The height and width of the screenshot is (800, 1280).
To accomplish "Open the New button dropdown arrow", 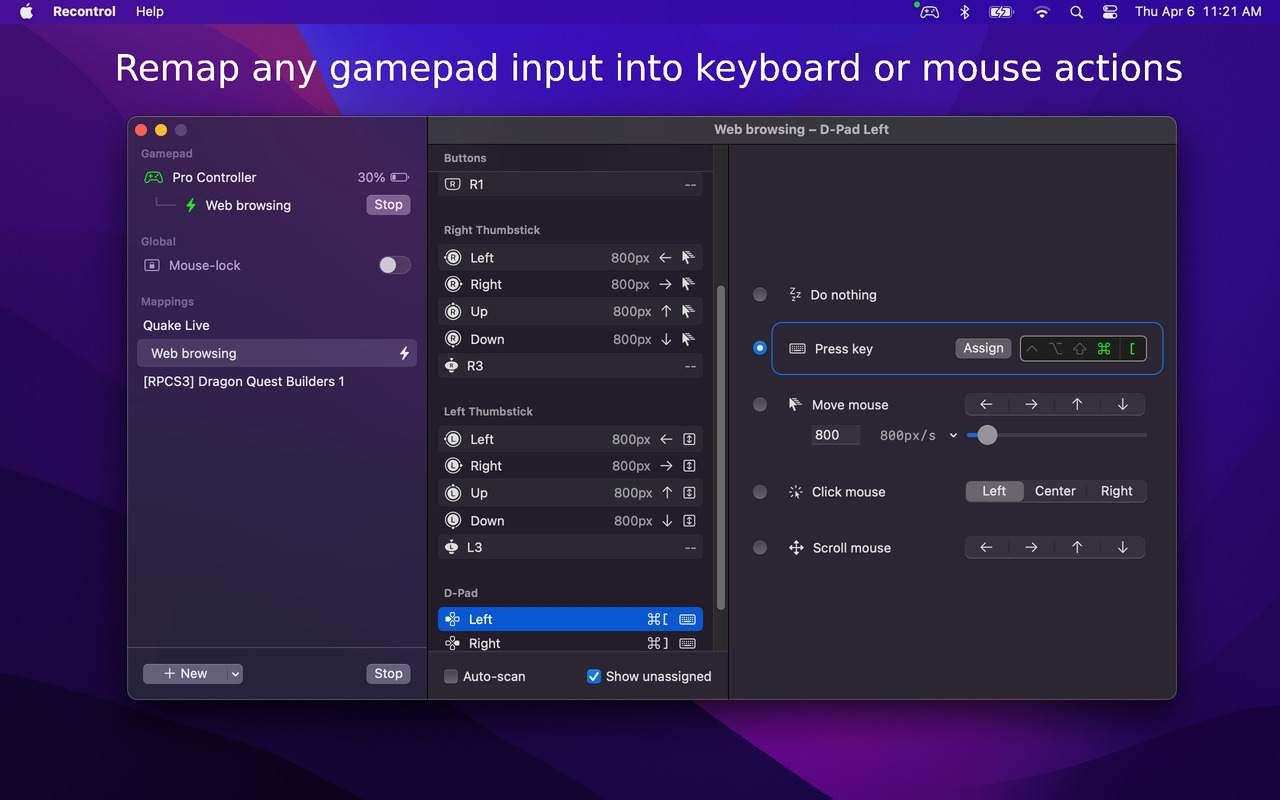I will click(235, 674).
